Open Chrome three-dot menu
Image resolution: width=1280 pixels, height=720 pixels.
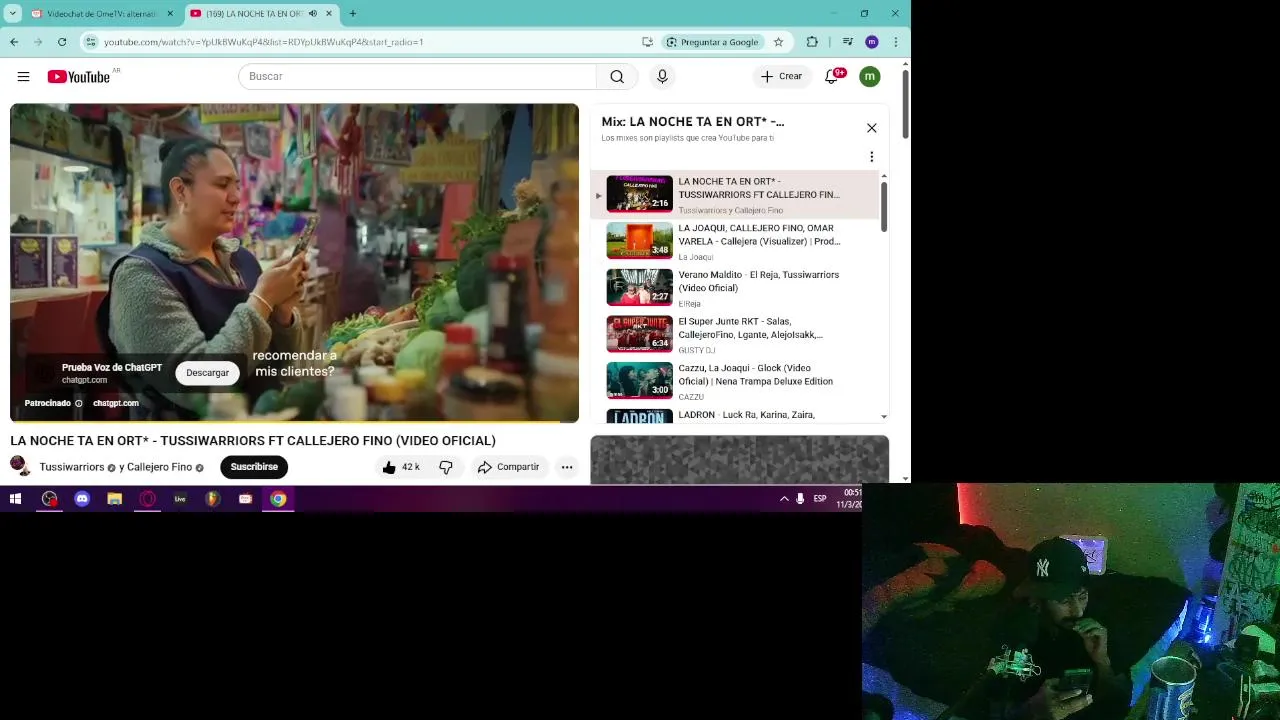pos(895,42)
